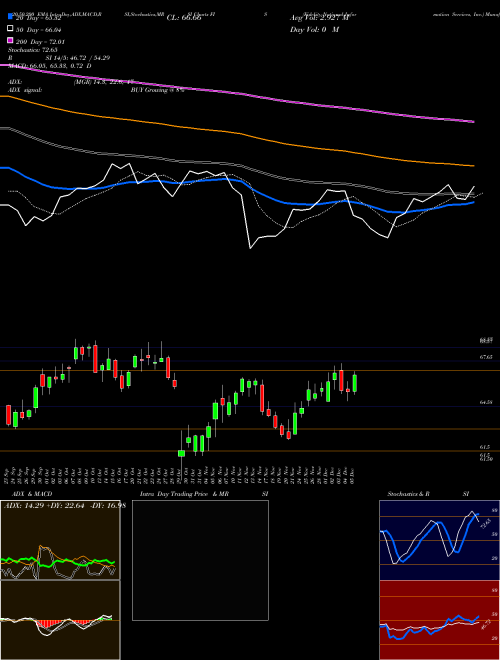Screen dimensions: 500x660
Task: Click the last green candlestick on the chart
Action: click(x=355, y=383)
